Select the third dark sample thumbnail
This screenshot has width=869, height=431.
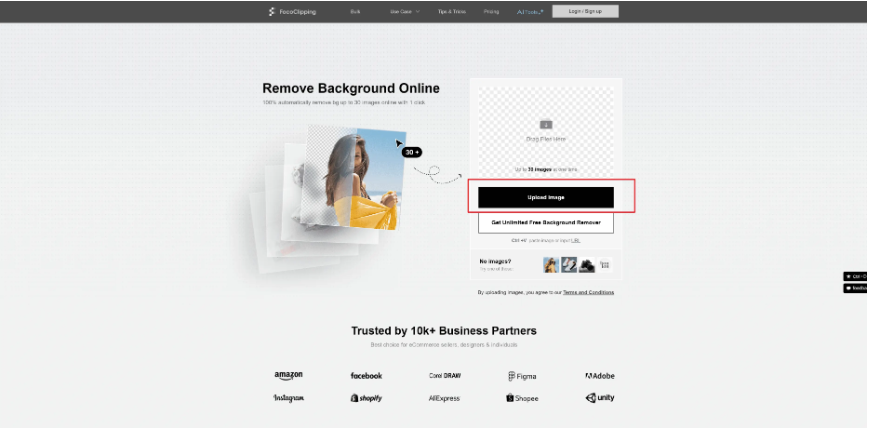tap(587, 265)
